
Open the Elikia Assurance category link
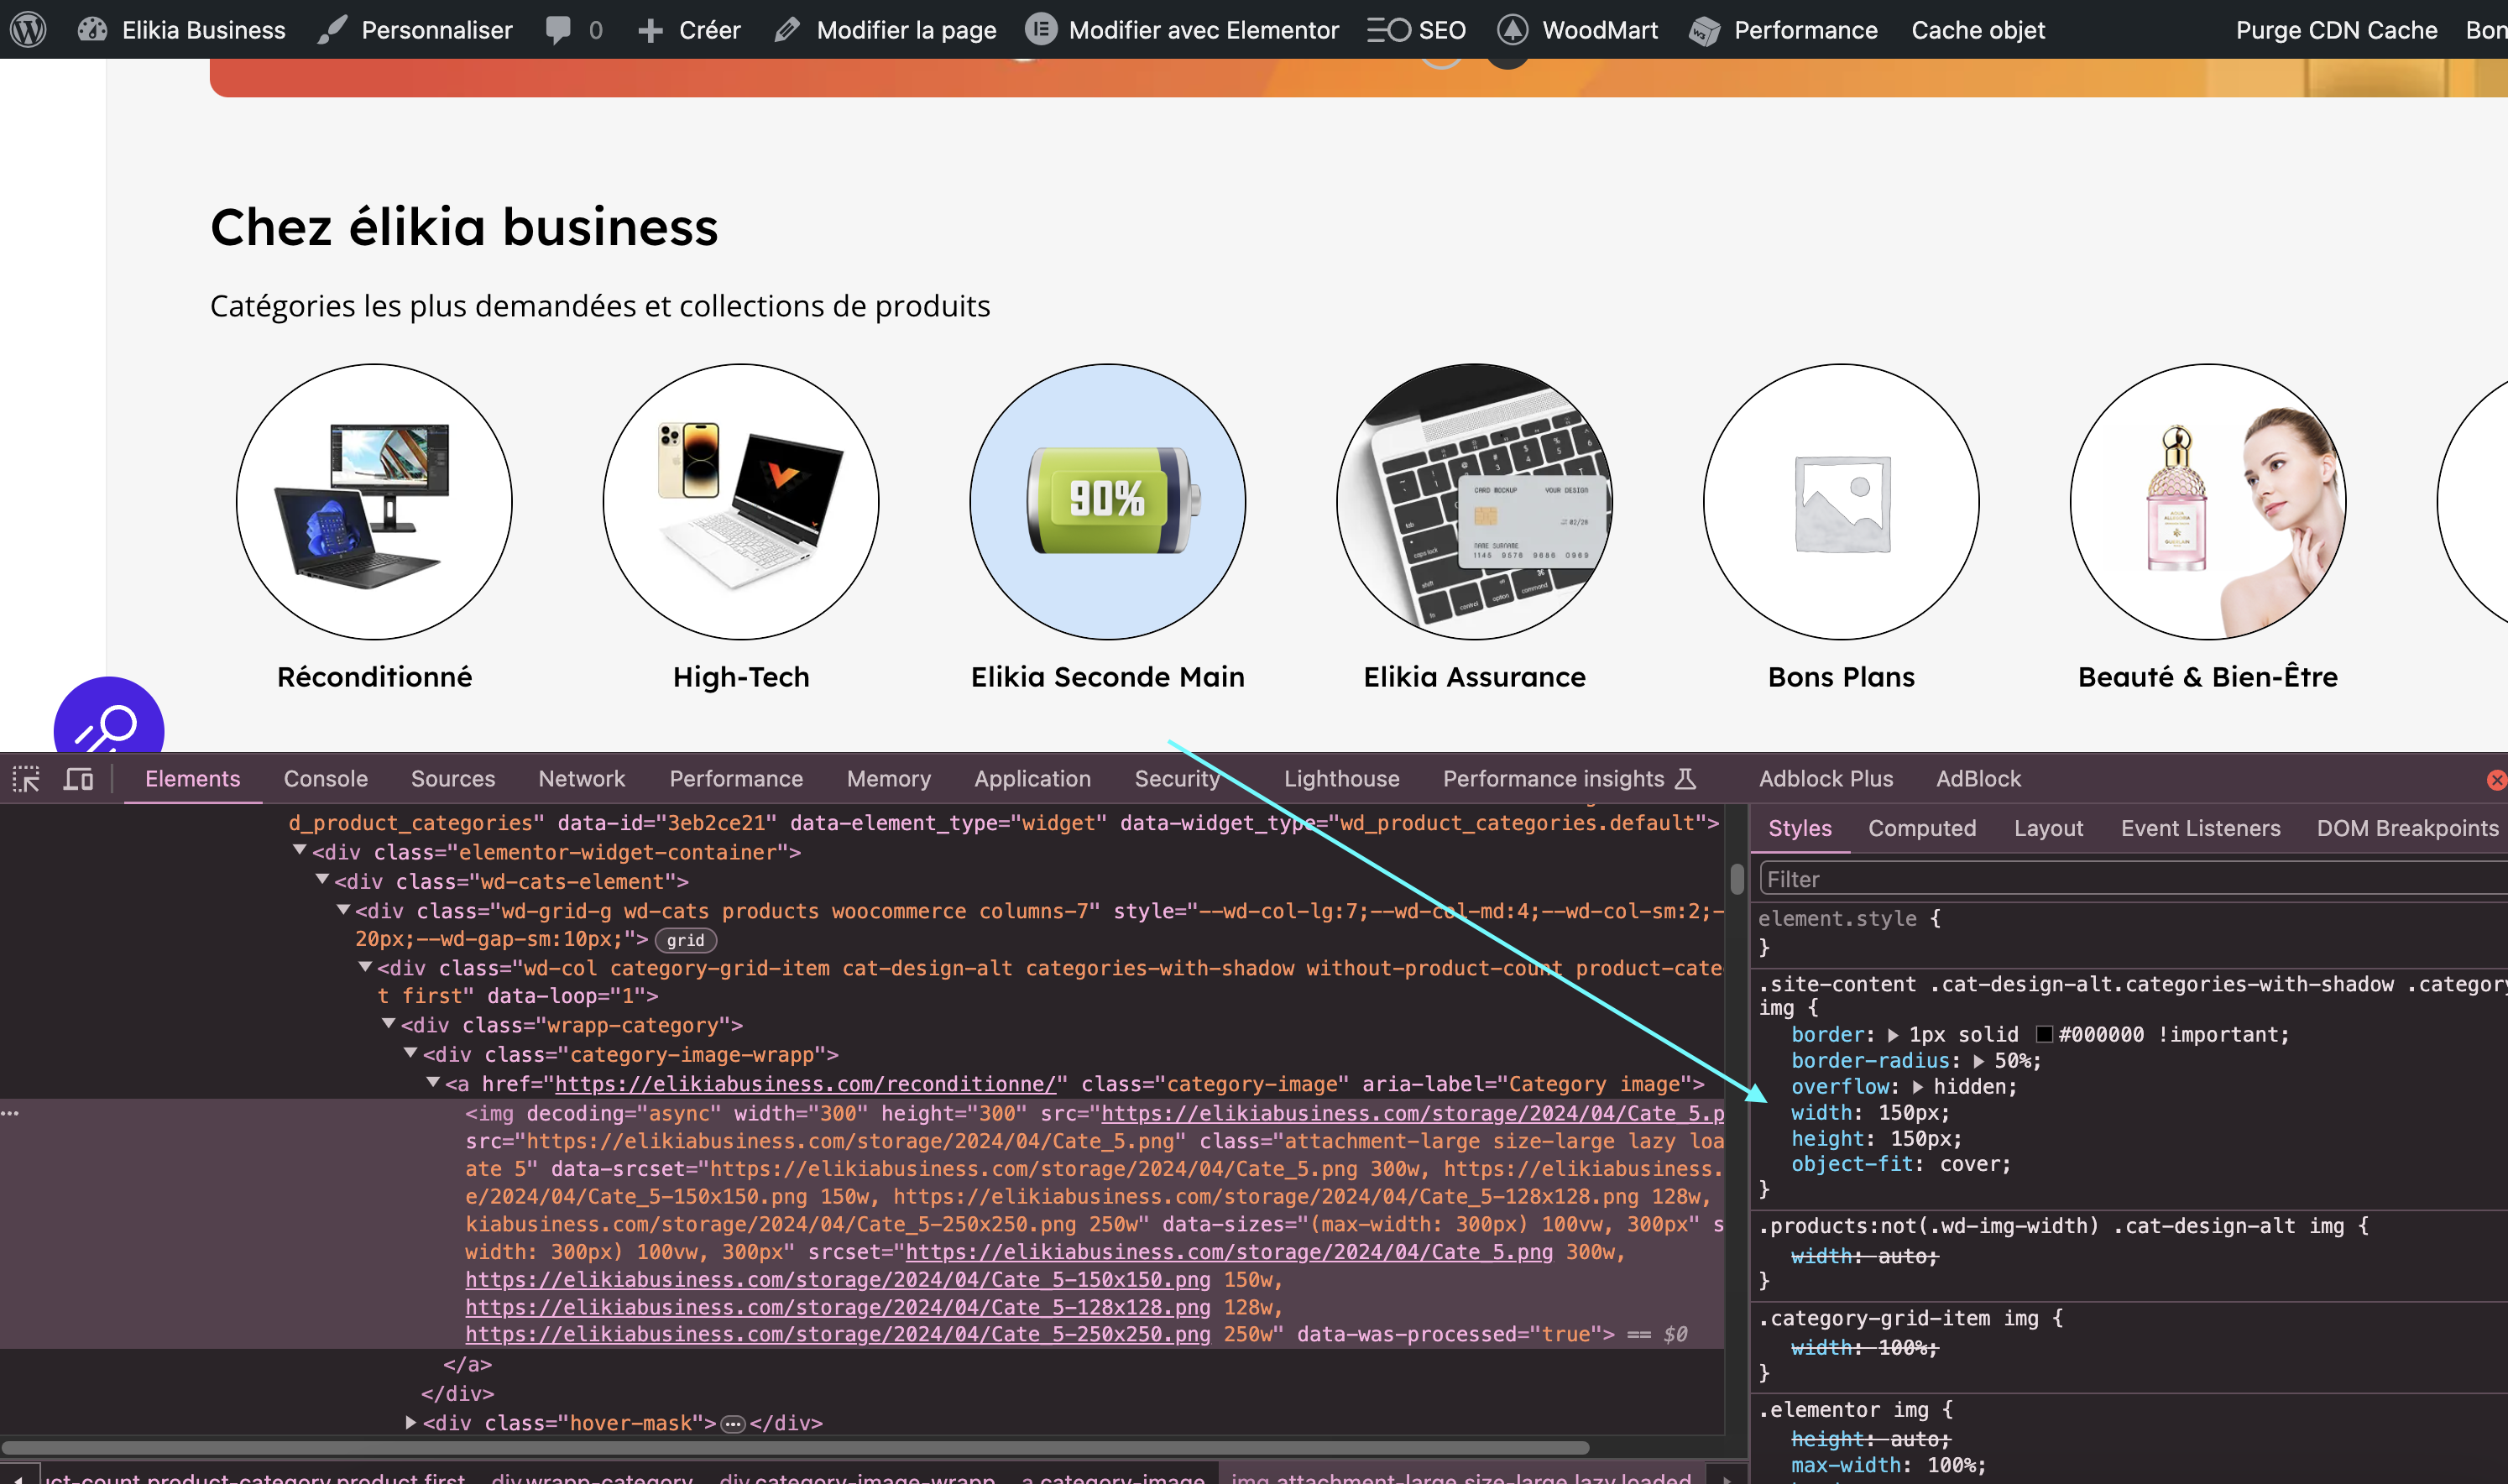click(x=1474, y=677)
